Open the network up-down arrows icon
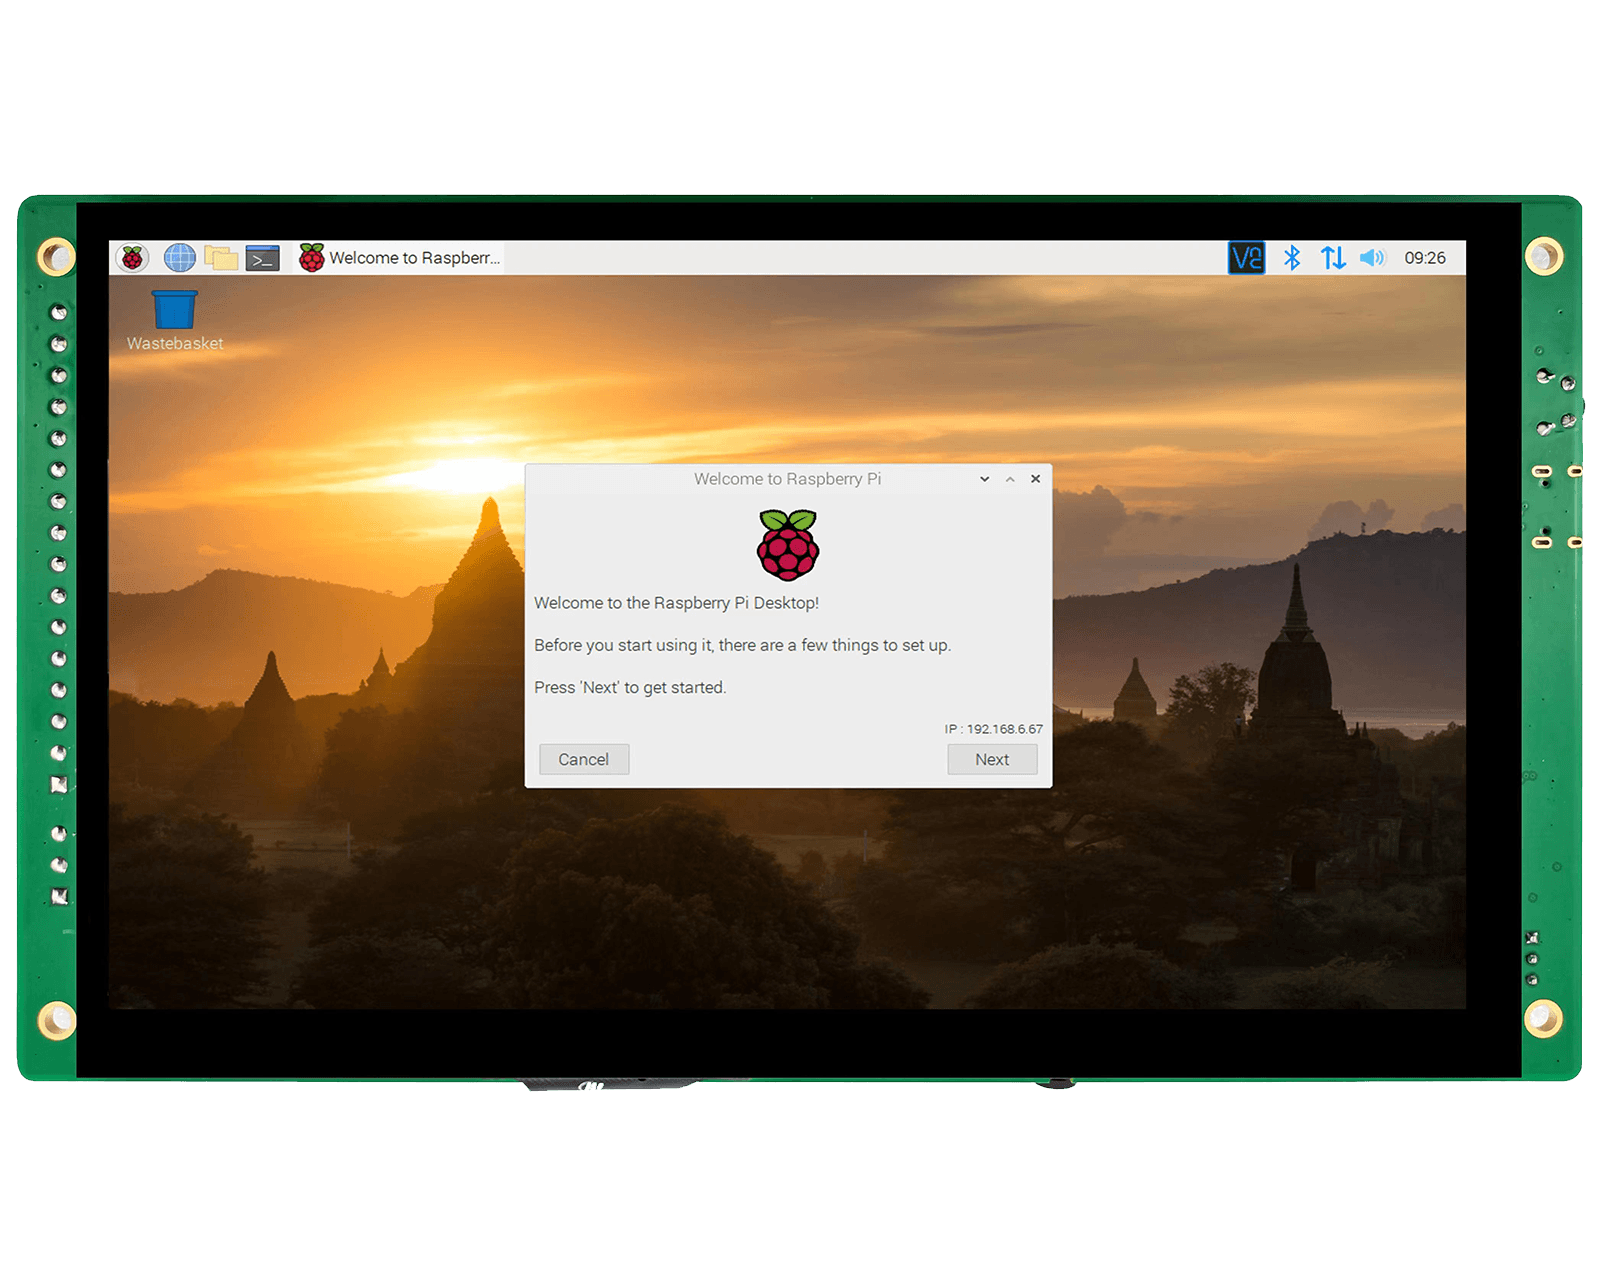 [1332, 258]
